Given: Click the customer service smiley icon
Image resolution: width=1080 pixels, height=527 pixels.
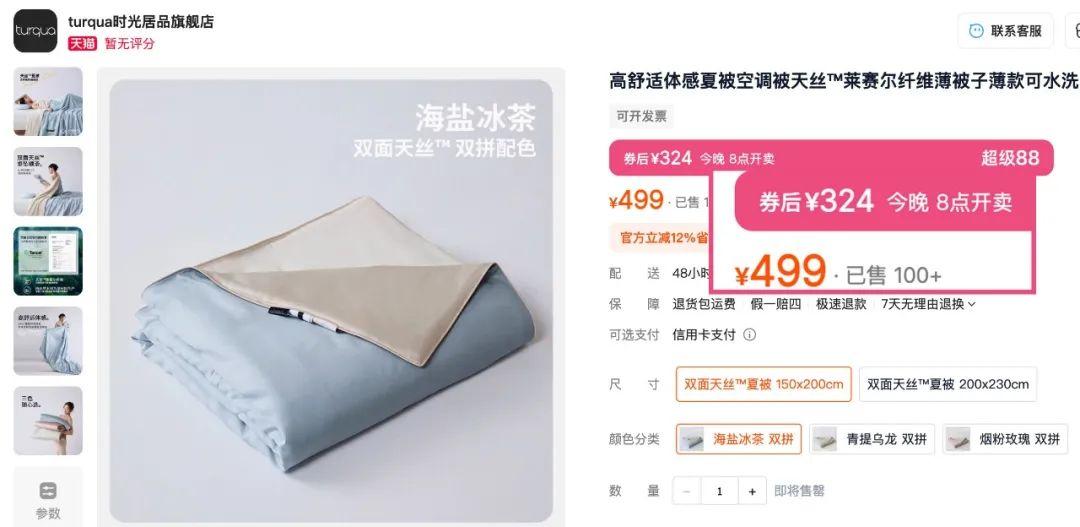Looking at the screenshot, I should point(976,31).
